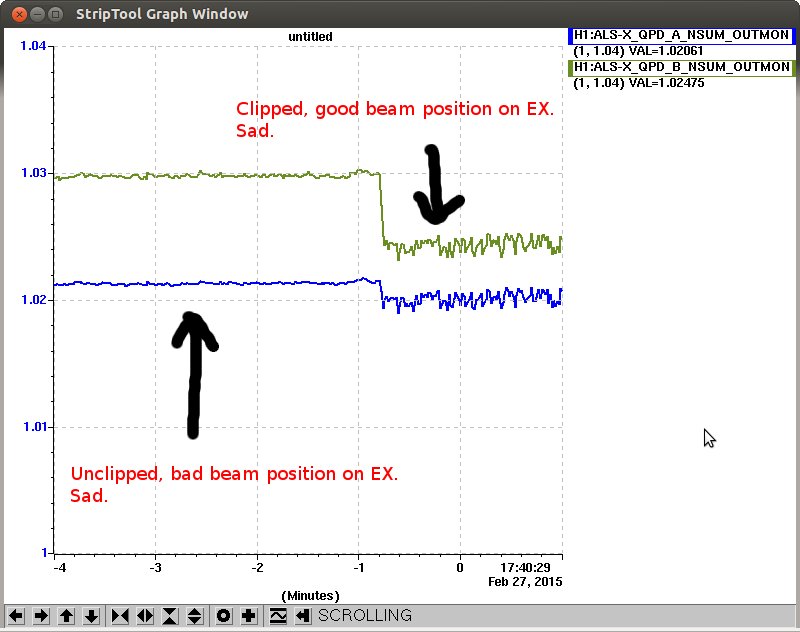Select the H1:ALS-X_QPD_B_NSUM_OUTMON legend entry
The image size is (800, 632).
point(682,67)
